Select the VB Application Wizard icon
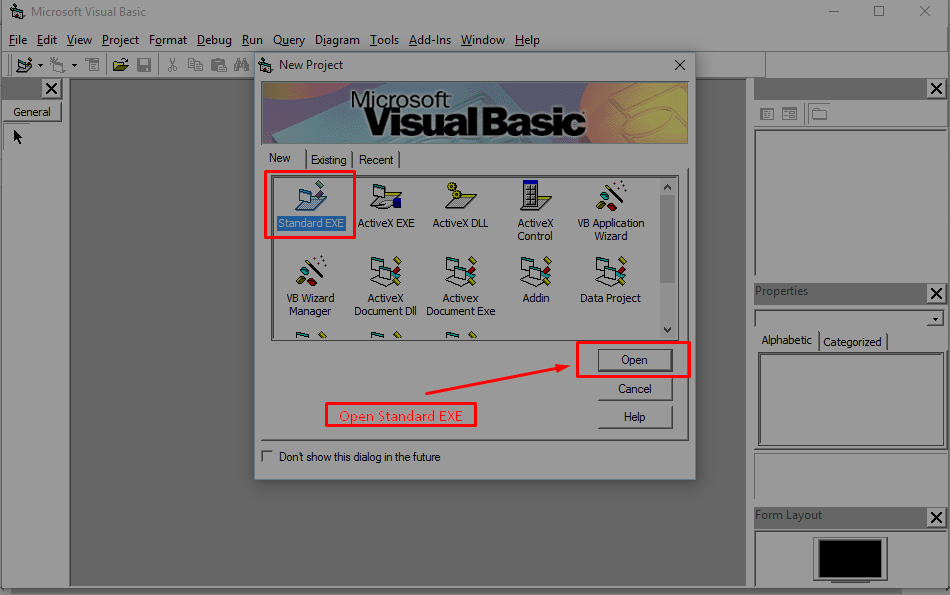 (611, 211)
